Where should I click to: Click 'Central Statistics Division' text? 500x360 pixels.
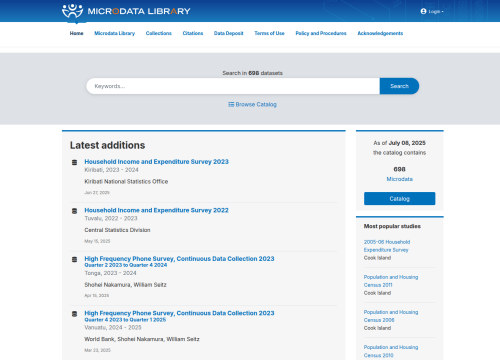(x=117, y=230)
